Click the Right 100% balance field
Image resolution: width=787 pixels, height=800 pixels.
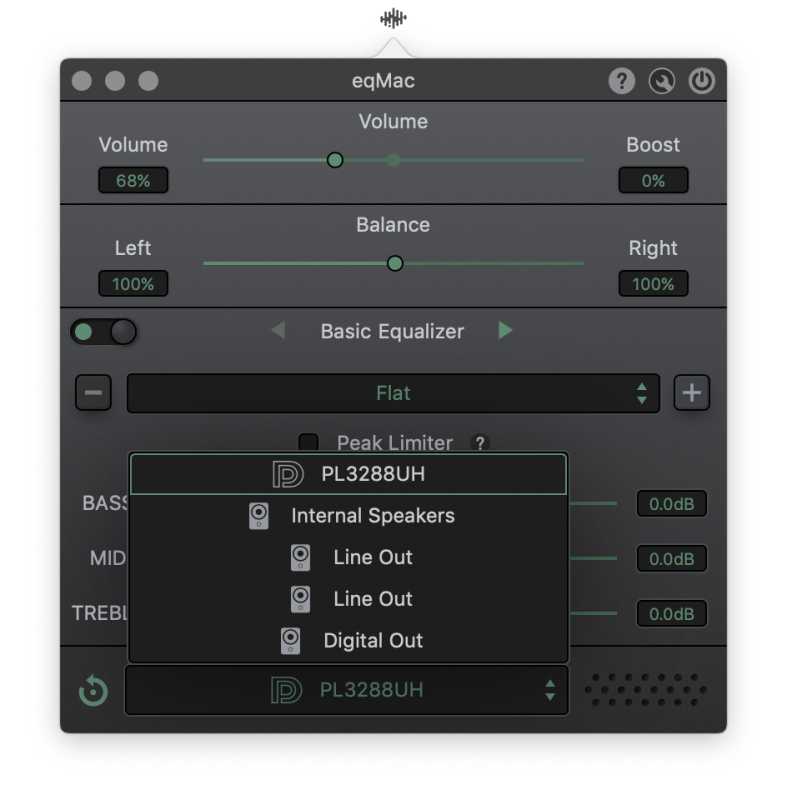click(653, 284)
